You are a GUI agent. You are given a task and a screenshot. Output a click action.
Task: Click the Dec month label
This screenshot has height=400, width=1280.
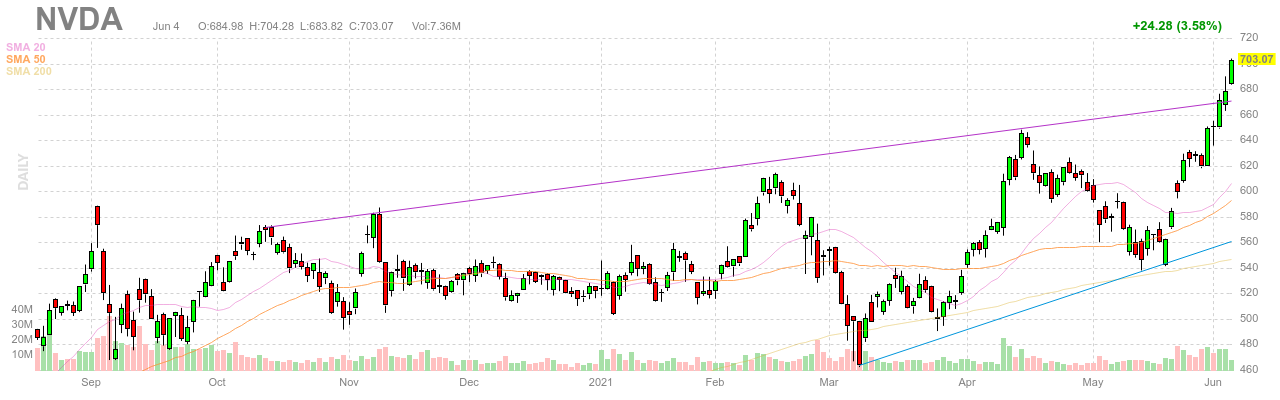tap(469, 382)
